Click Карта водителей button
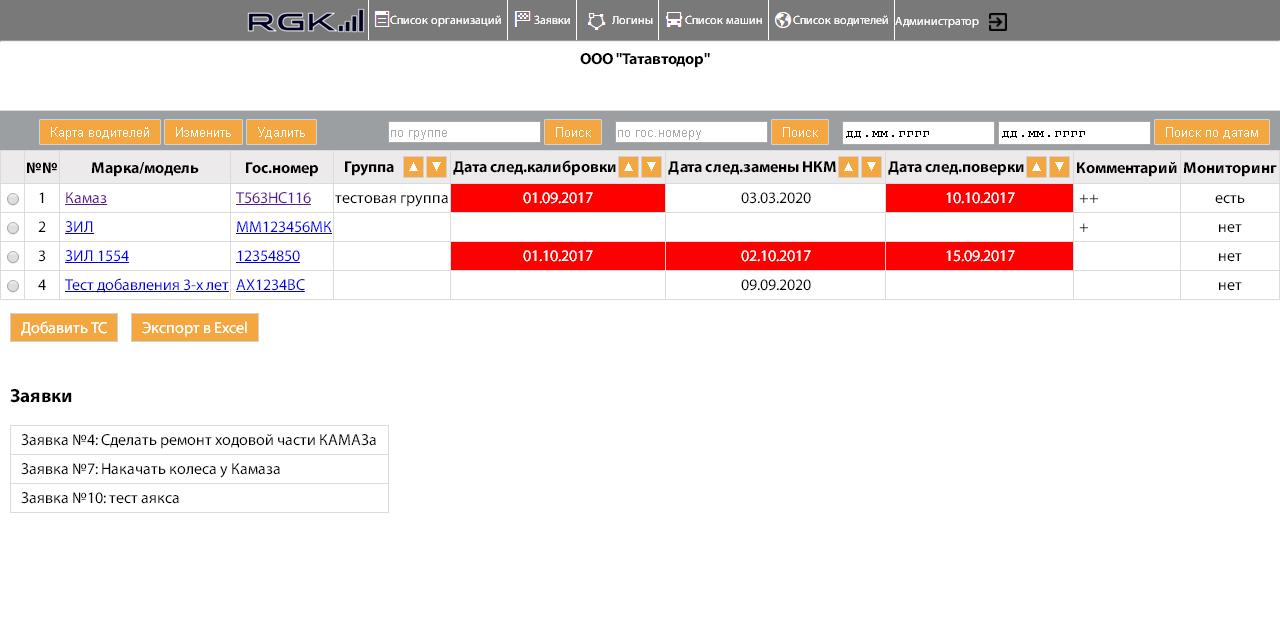The height and width of the screenshot is (637, 1280). point(100,132)
